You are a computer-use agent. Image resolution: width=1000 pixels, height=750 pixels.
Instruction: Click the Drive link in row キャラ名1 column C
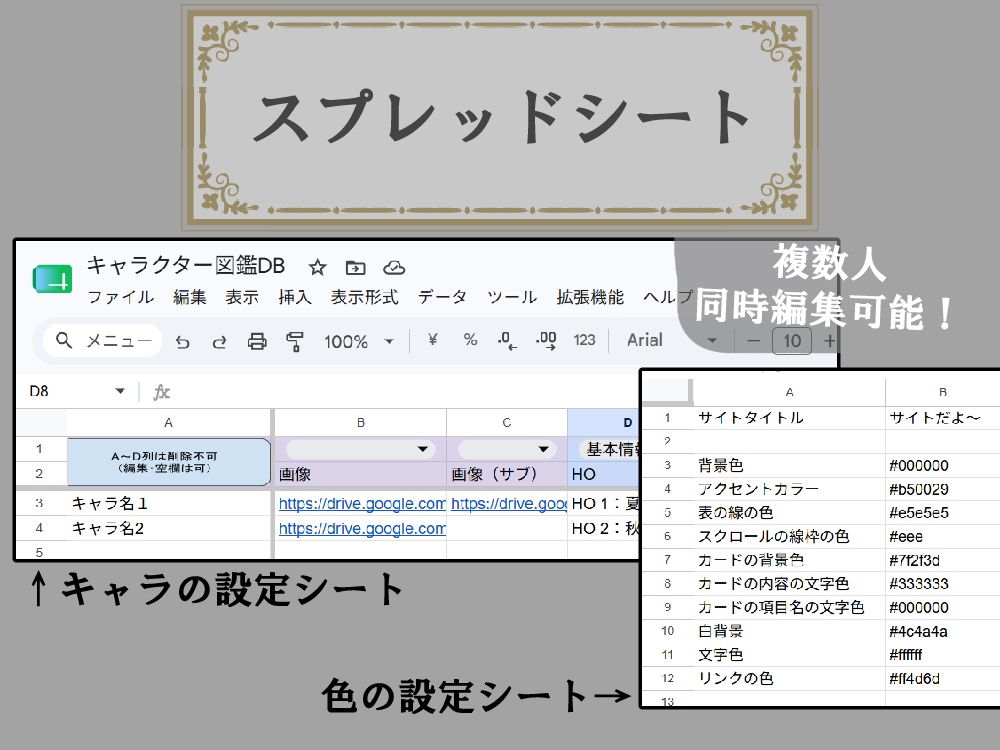(x=509, y=504)
